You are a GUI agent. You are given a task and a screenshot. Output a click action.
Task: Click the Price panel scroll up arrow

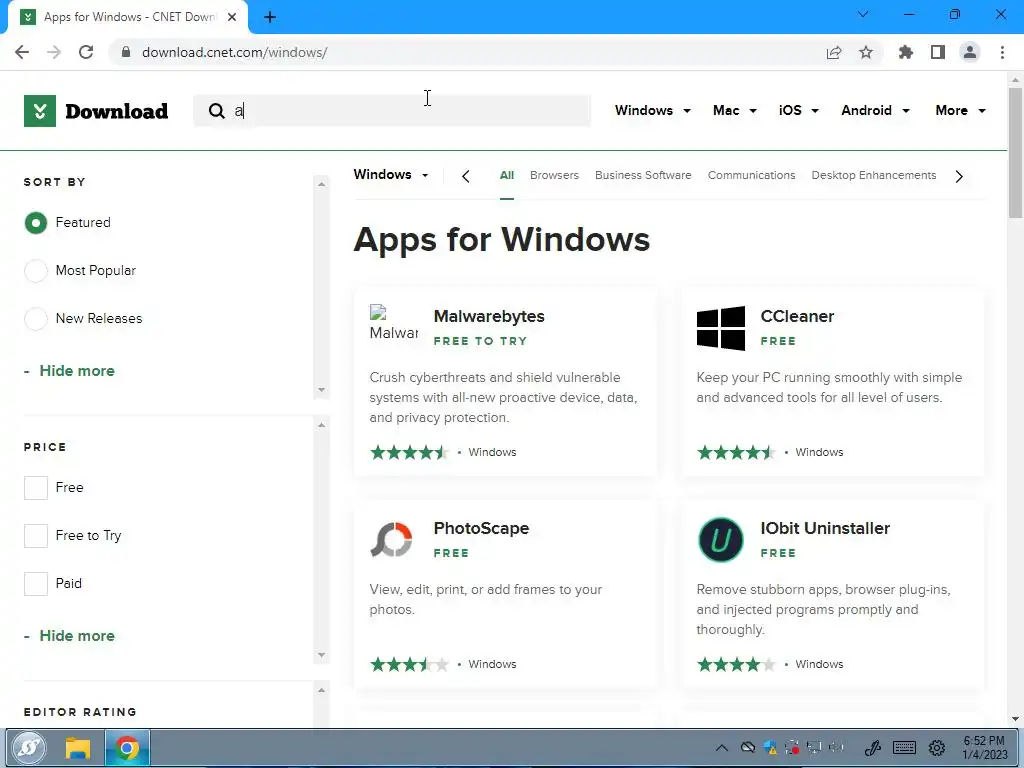[x=321, y=425]
